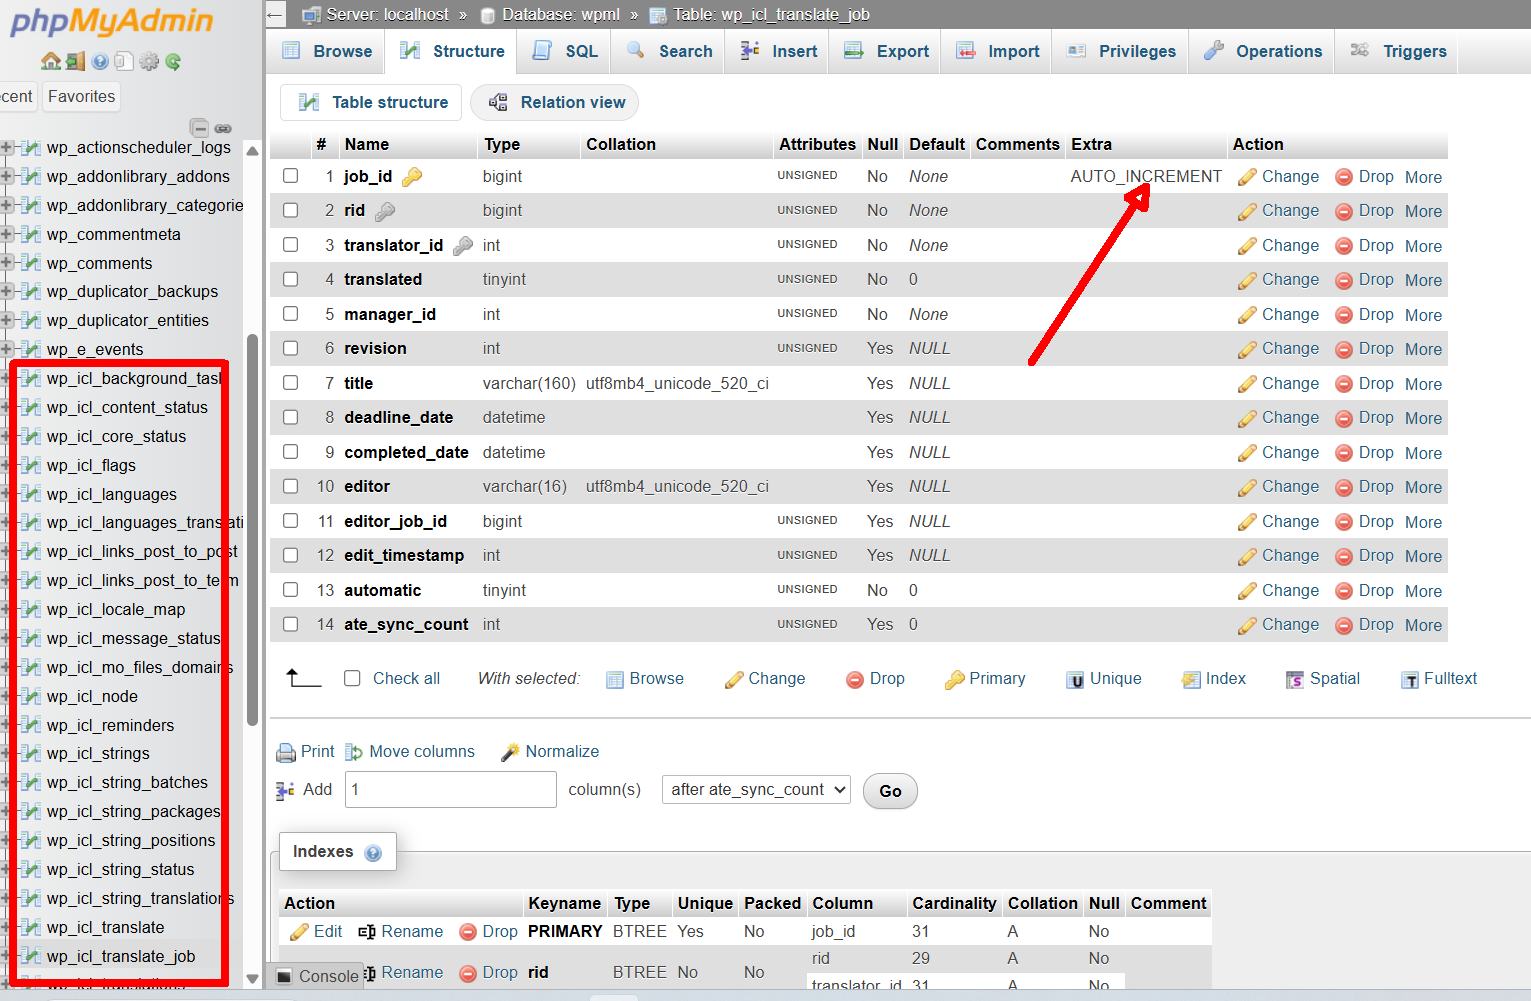Expand wp_addonlibrary_addons tree node
The width and height of the screenshot is (1531, 1001).
(x=7, y=176)
